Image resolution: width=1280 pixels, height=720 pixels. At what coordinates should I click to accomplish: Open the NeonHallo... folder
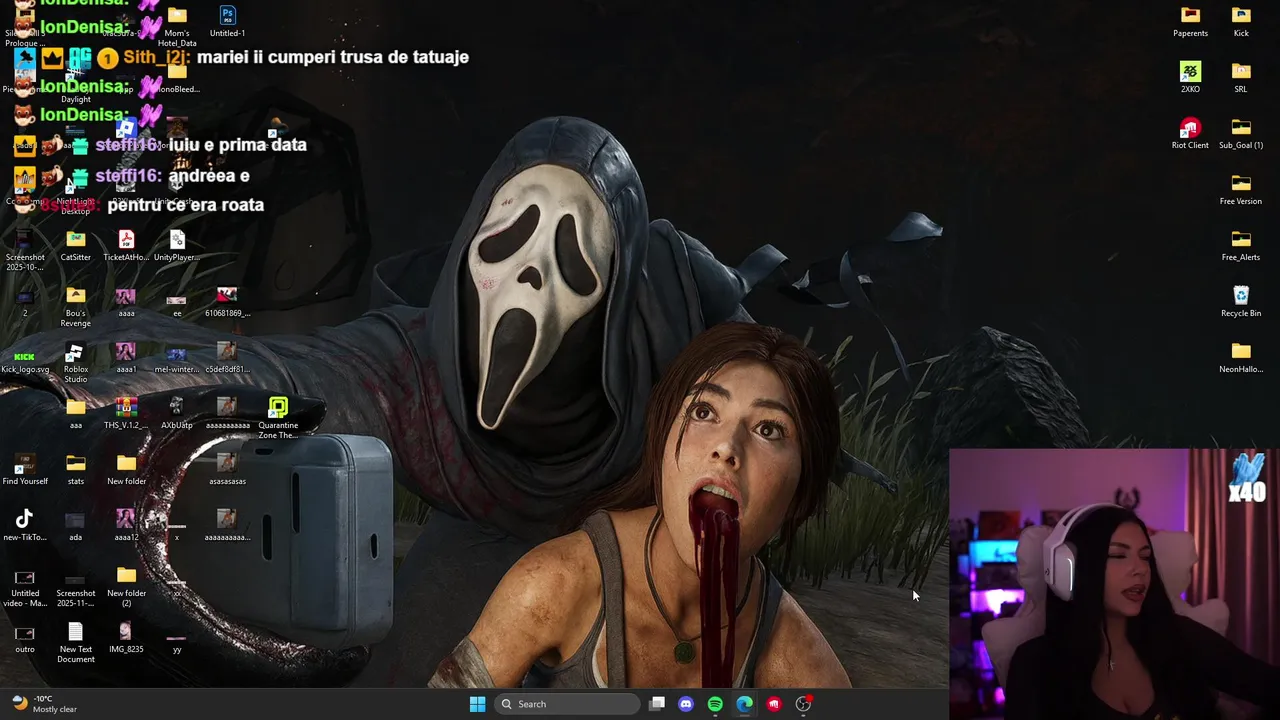[x=1241, y=351]
